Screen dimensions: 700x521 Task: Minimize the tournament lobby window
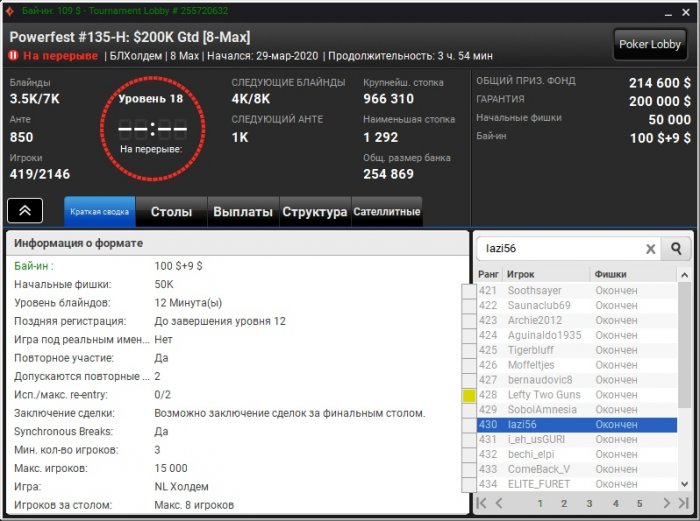[x=668, y=13]
